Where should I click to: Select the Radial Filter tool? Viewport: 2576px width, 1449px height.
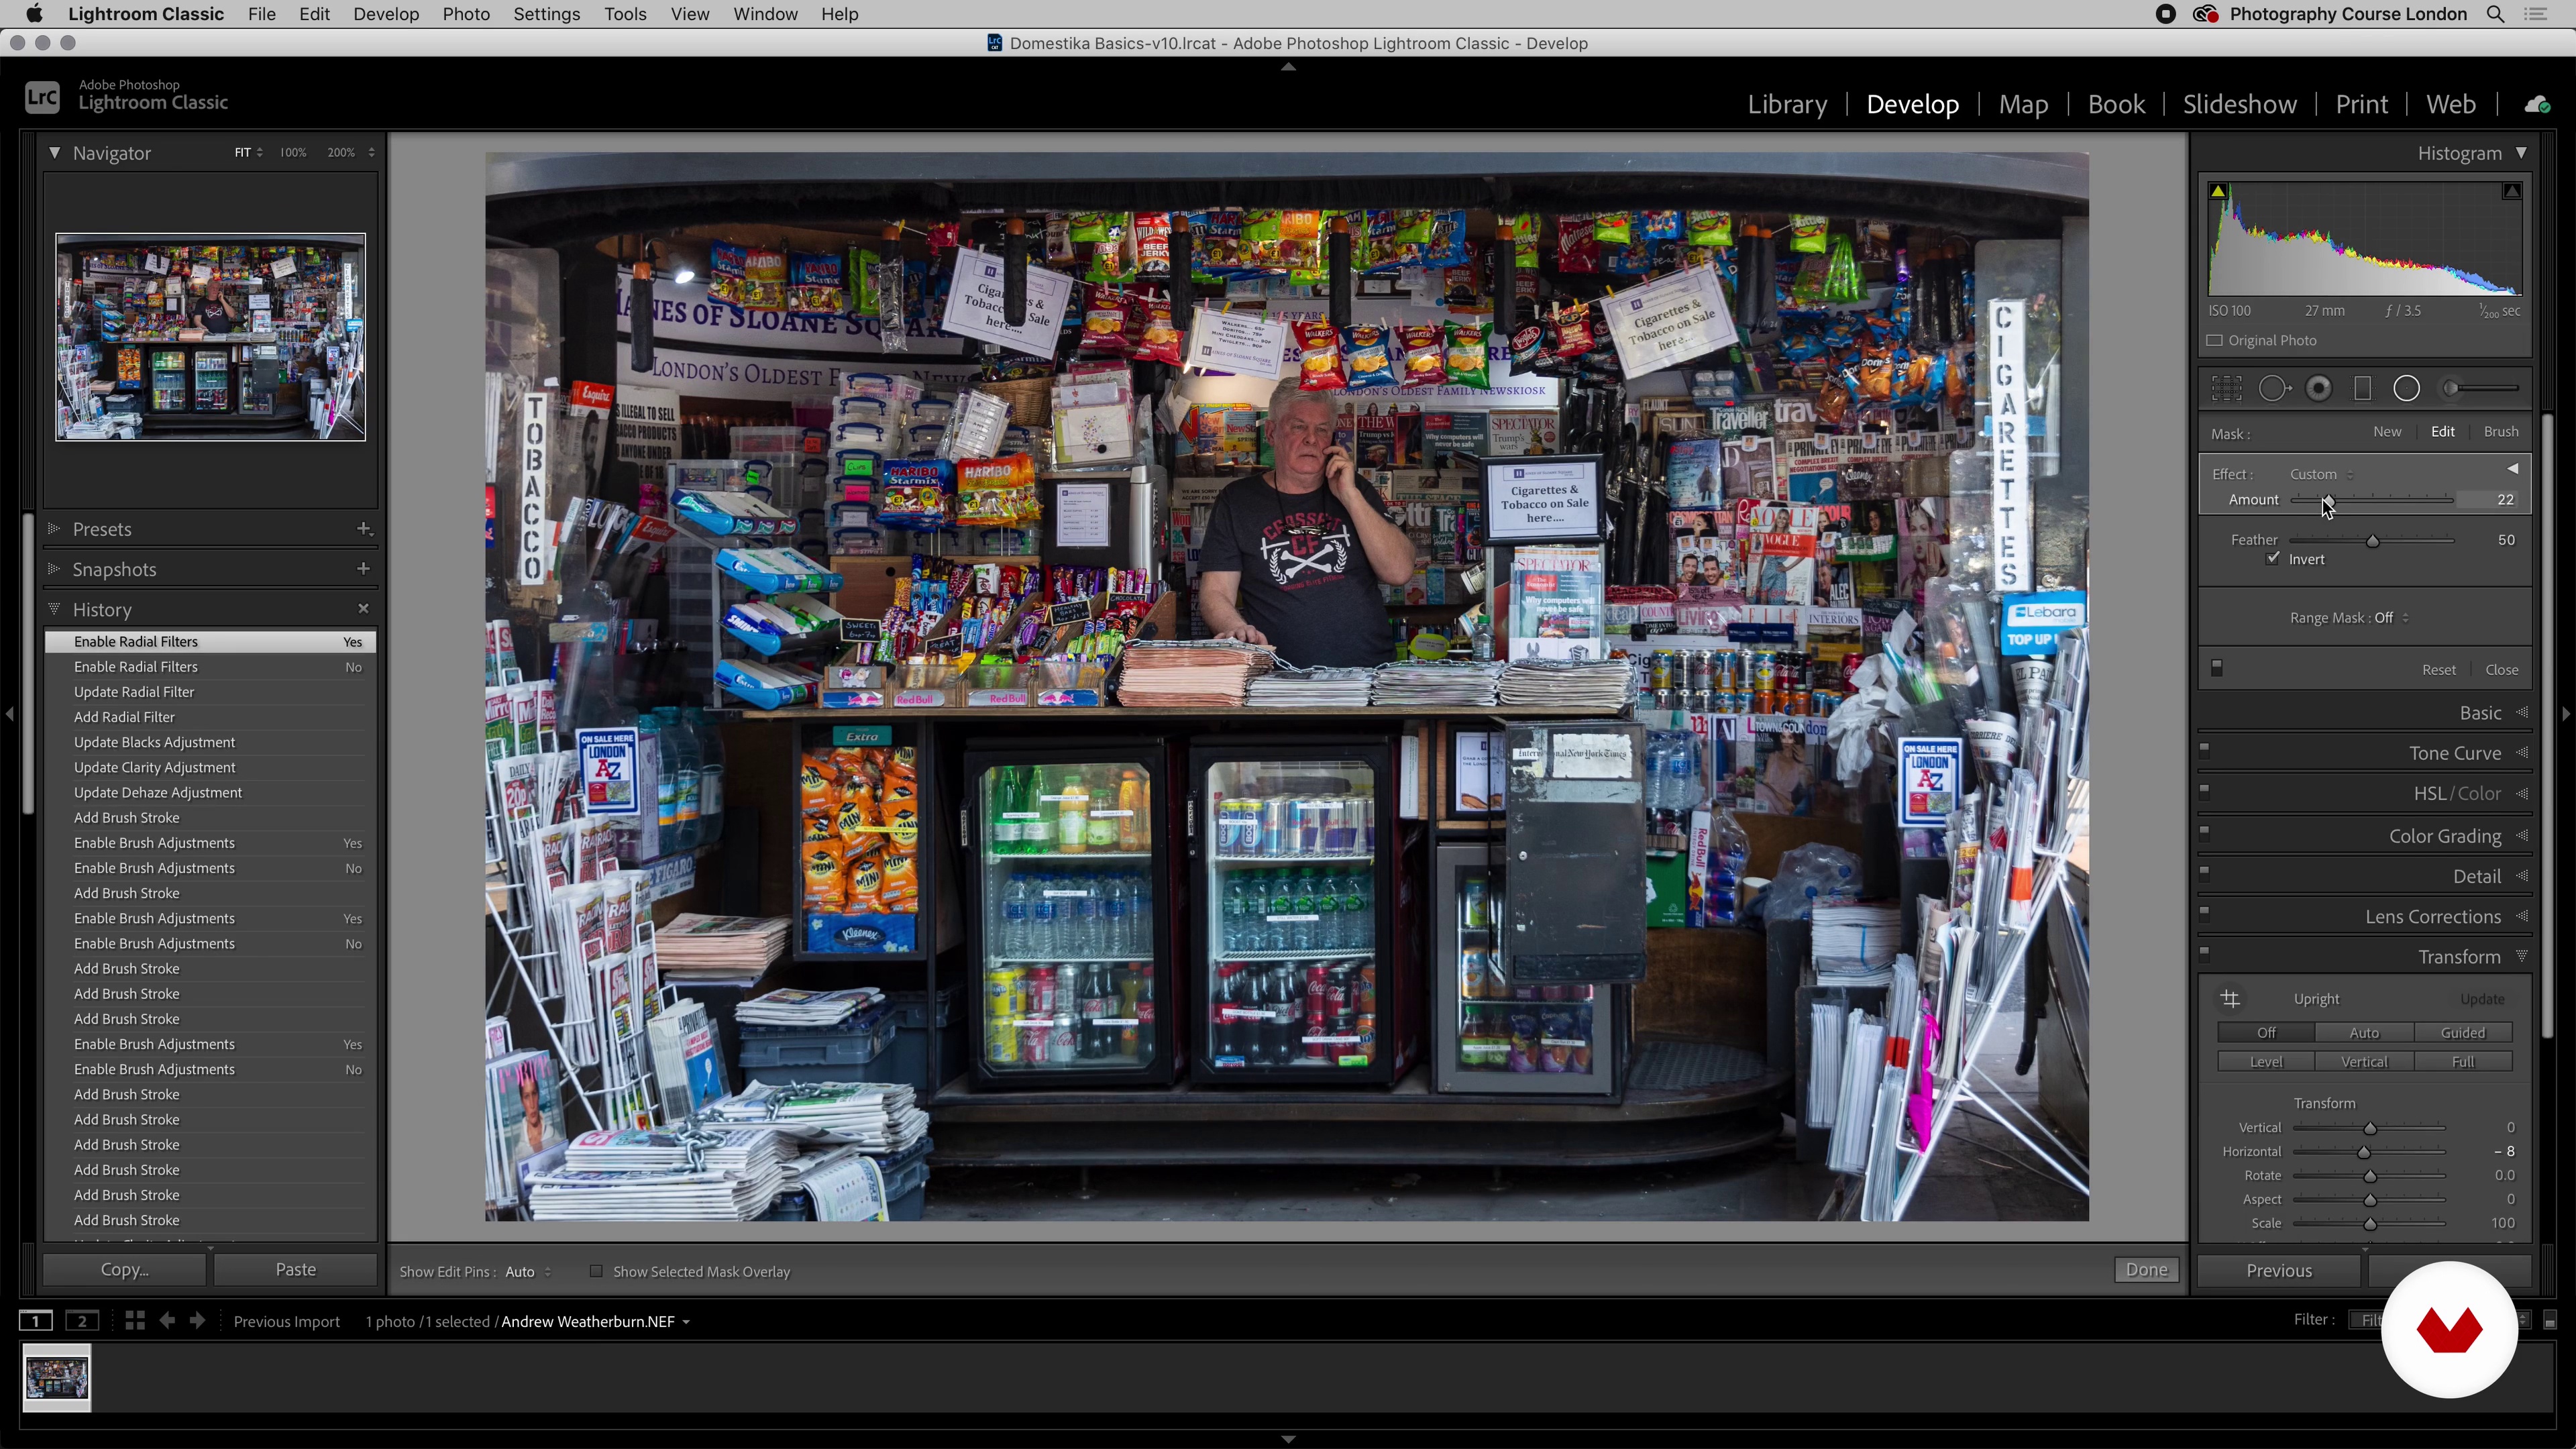(2407, 389)
